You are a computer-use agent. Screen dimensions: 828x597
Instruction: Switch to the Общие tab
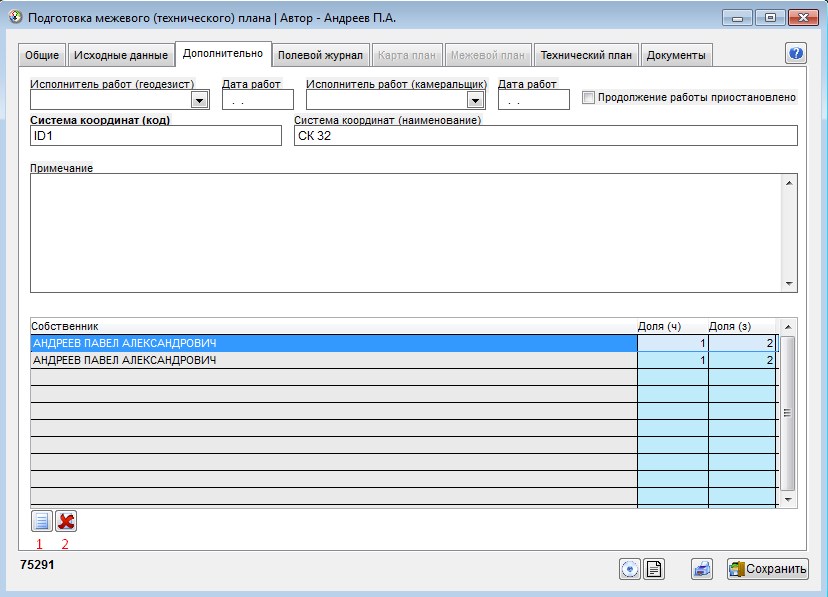click(x=42, y=55)
